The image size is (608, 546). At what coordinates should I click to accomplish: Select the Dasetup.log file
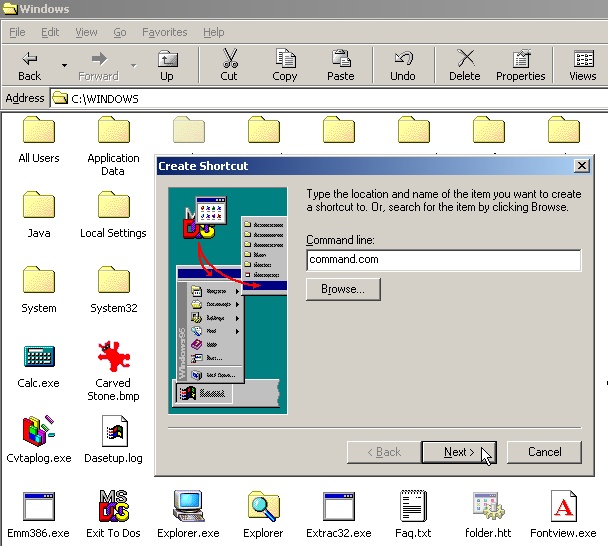(114, 439)
